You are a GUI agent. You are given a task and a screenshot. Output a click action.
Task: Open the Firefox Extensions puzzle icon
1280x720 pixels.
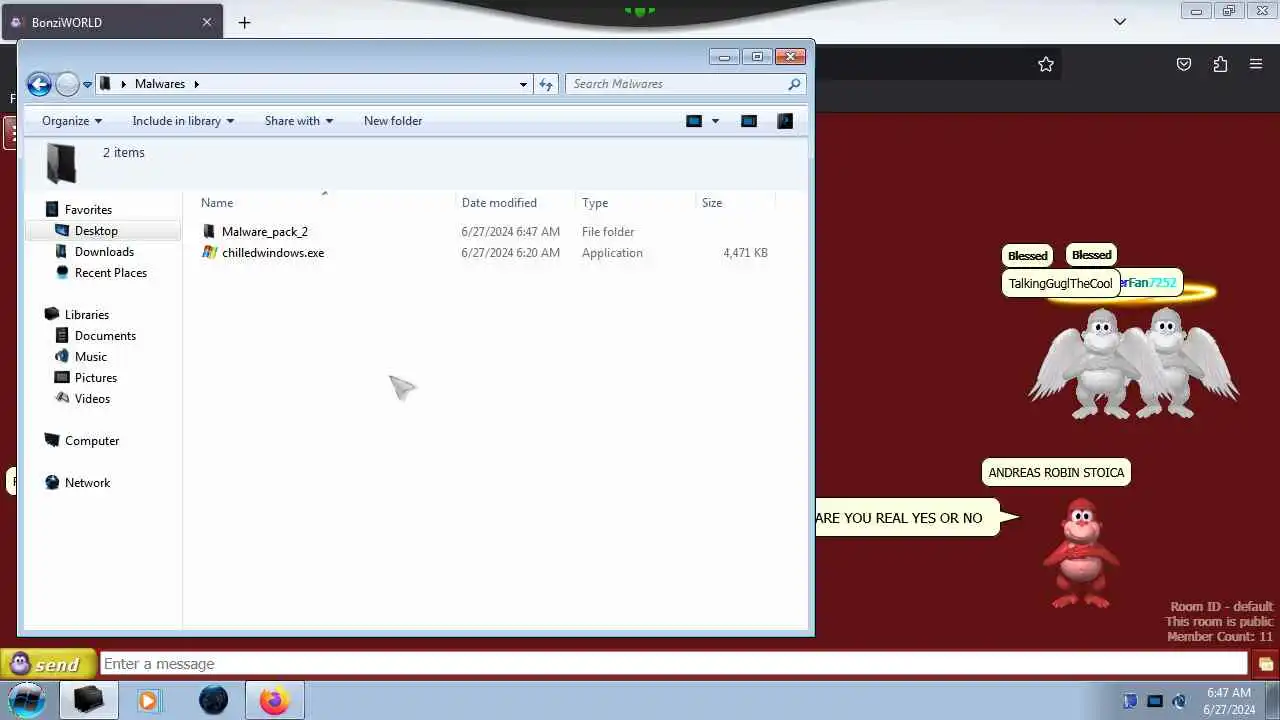coord(1220,64)
